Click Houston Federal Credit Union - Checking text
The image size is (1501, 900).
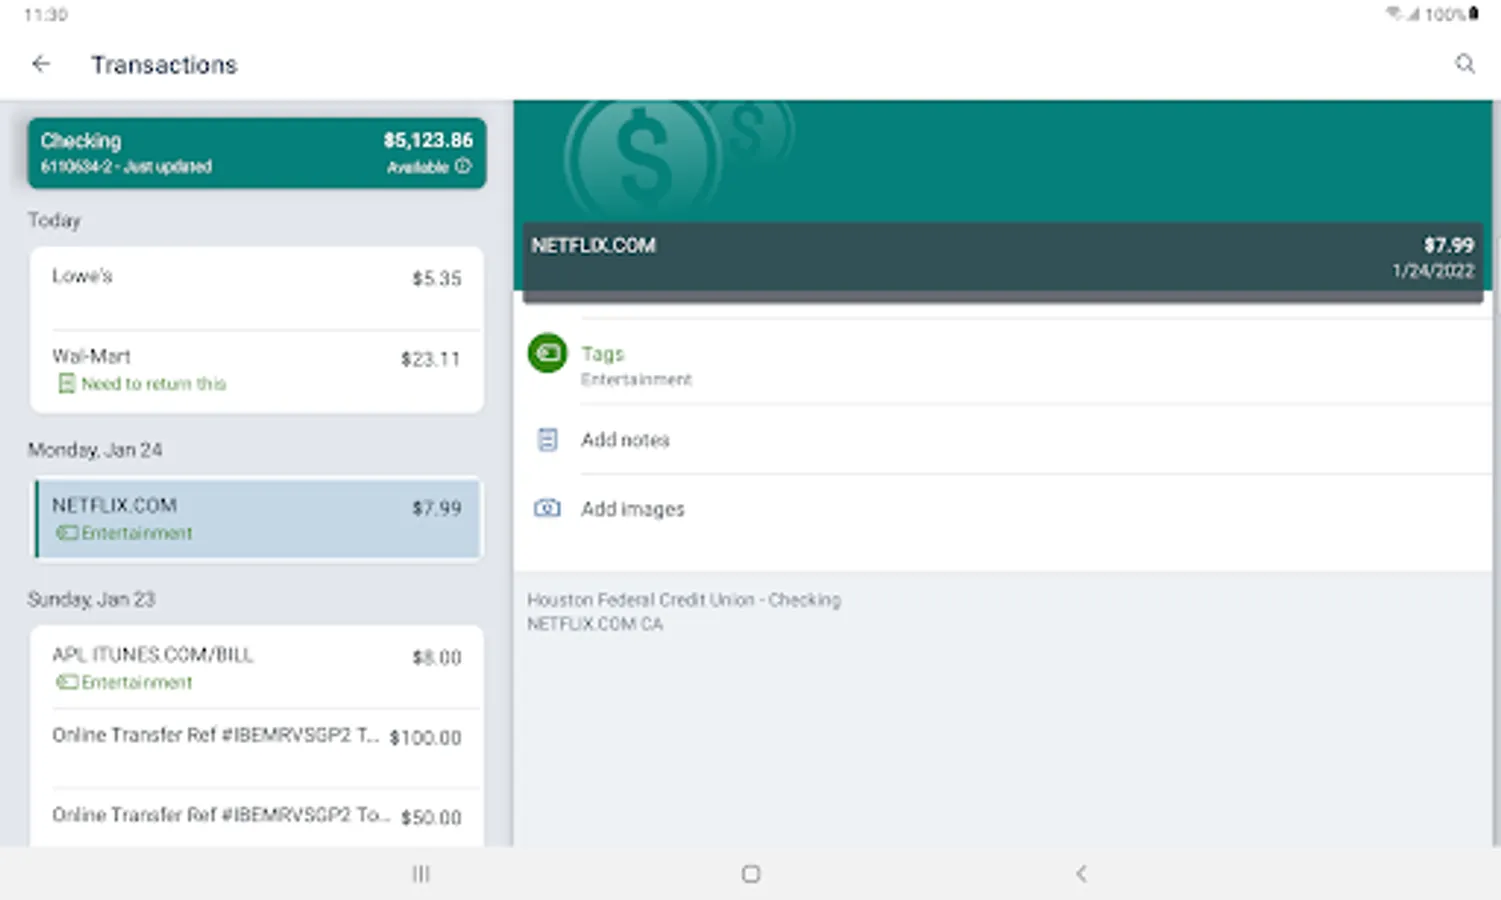(684, 600)
